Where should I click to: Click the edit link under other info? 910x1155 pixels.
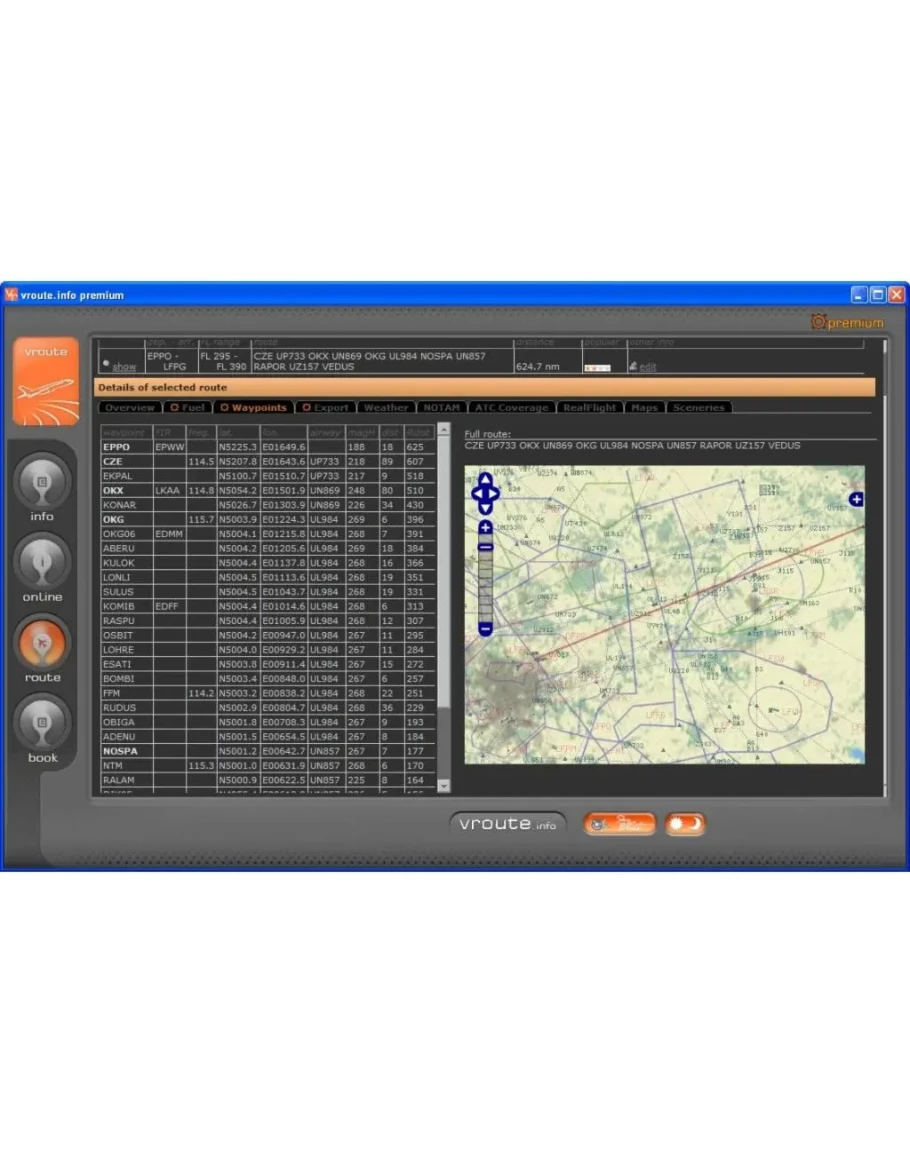point(648,367)
